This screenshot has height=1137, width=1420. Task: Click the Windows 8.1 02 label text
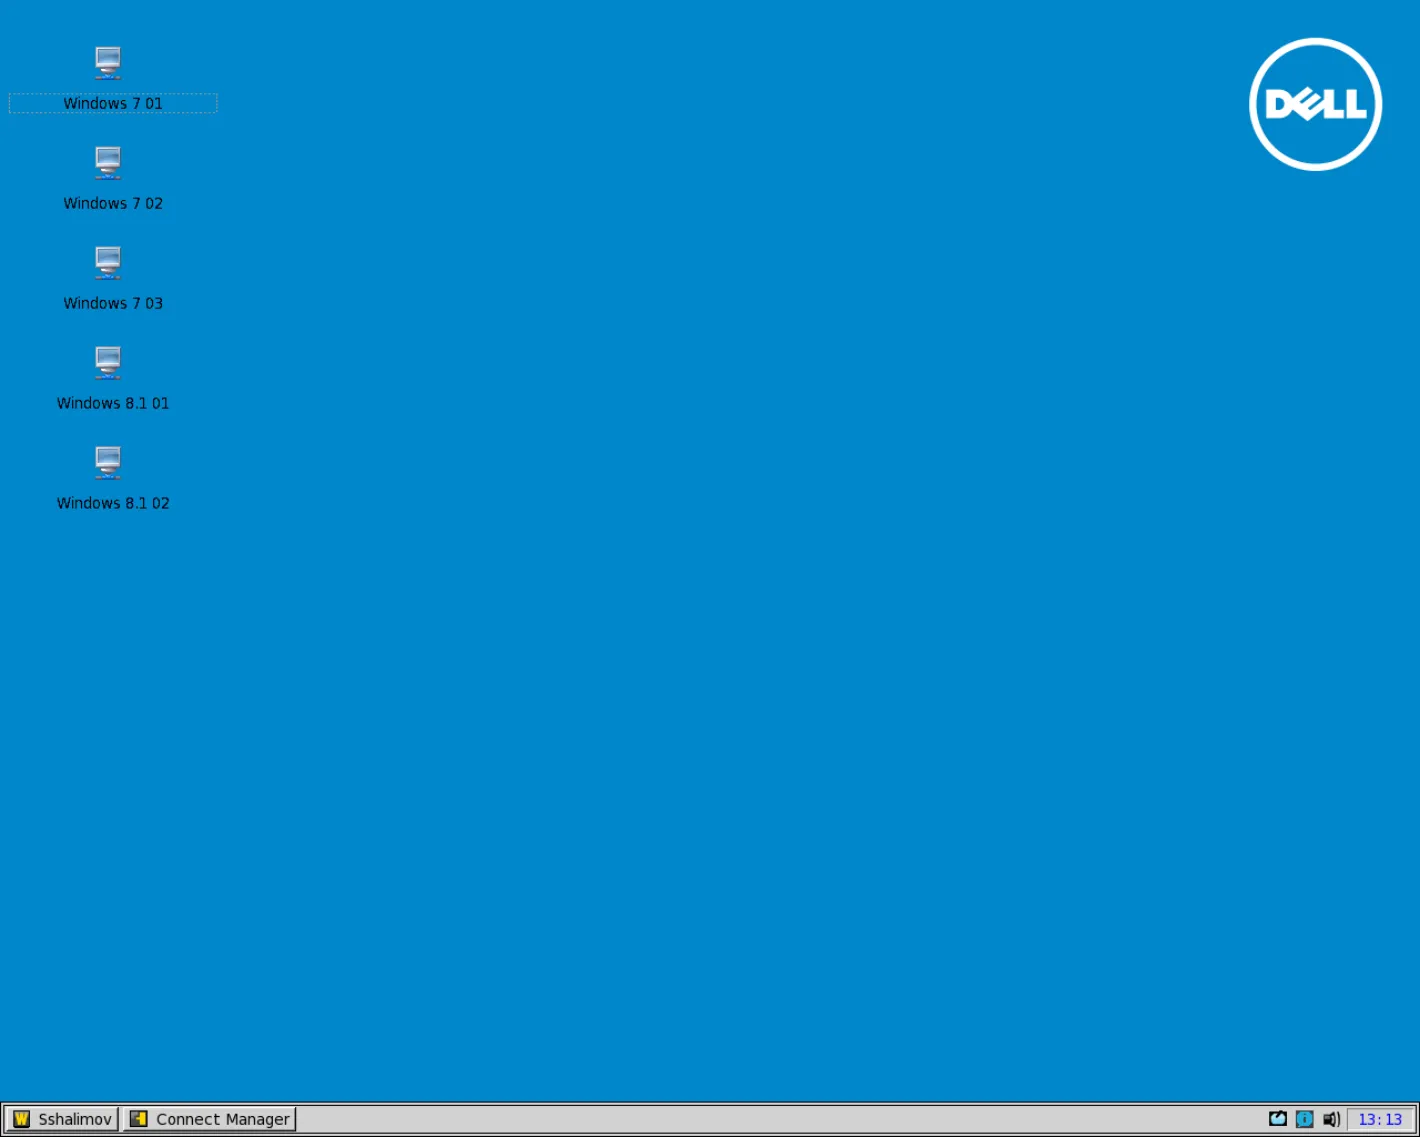113,503
